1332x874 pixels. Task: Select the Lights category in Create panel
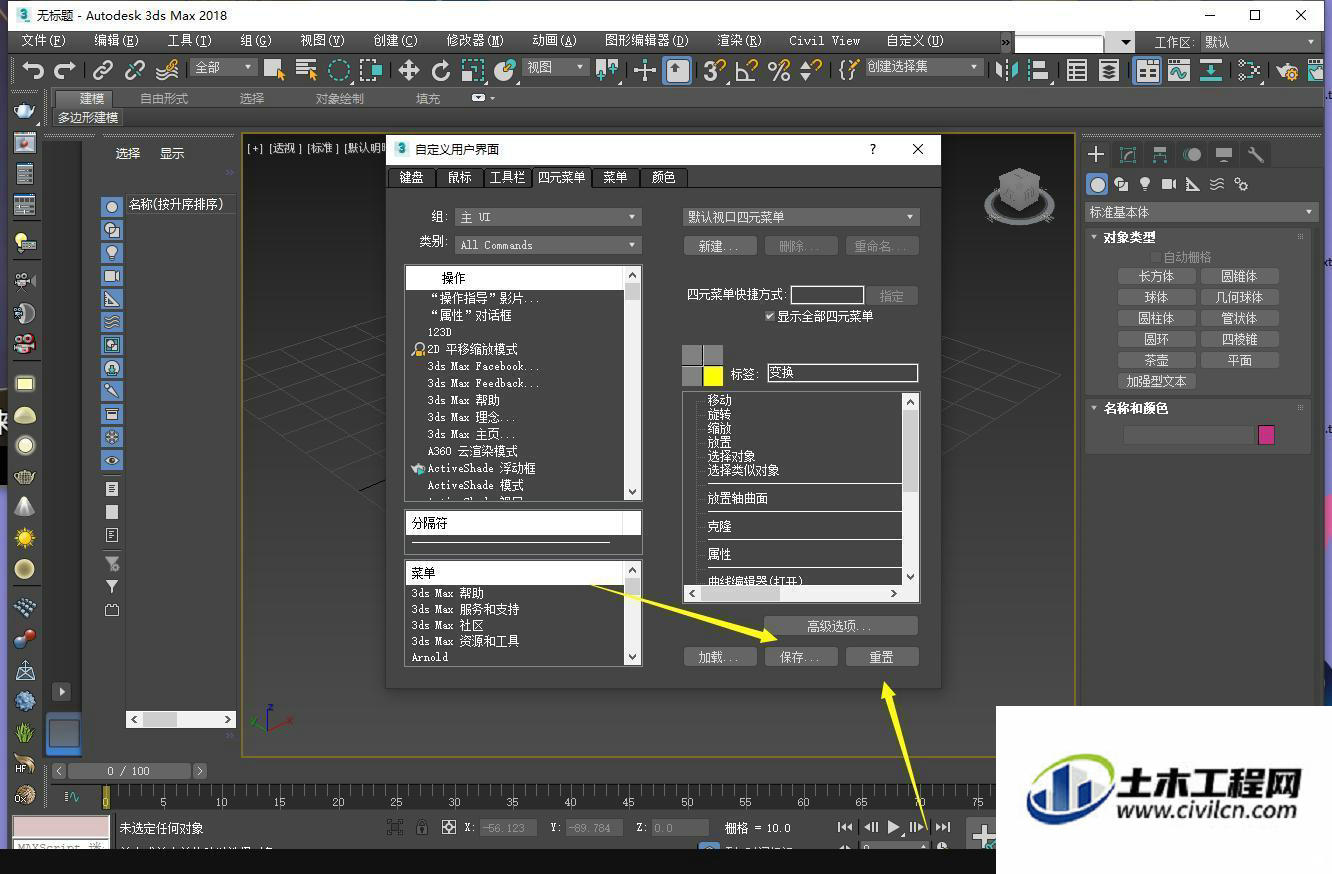(x=1145, y=184)
